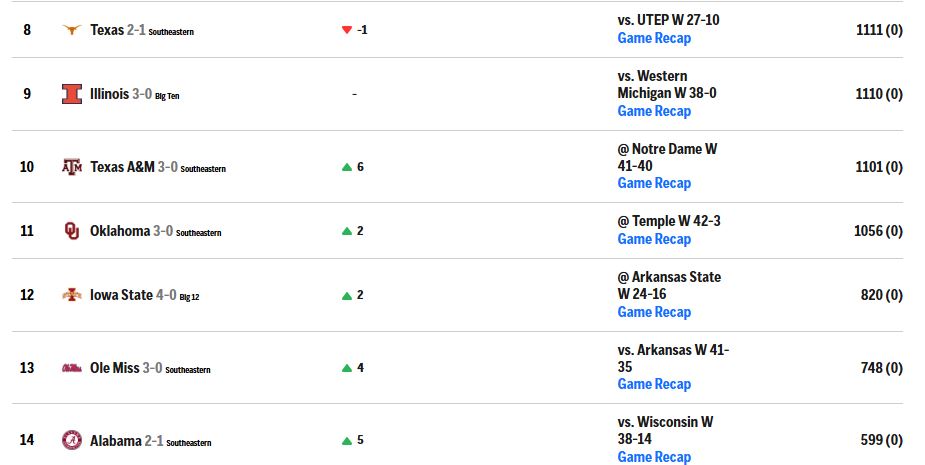This screenshot has width=925, height=465.
Task: Click the red down arrow for Texas
Action: point(347,30)
